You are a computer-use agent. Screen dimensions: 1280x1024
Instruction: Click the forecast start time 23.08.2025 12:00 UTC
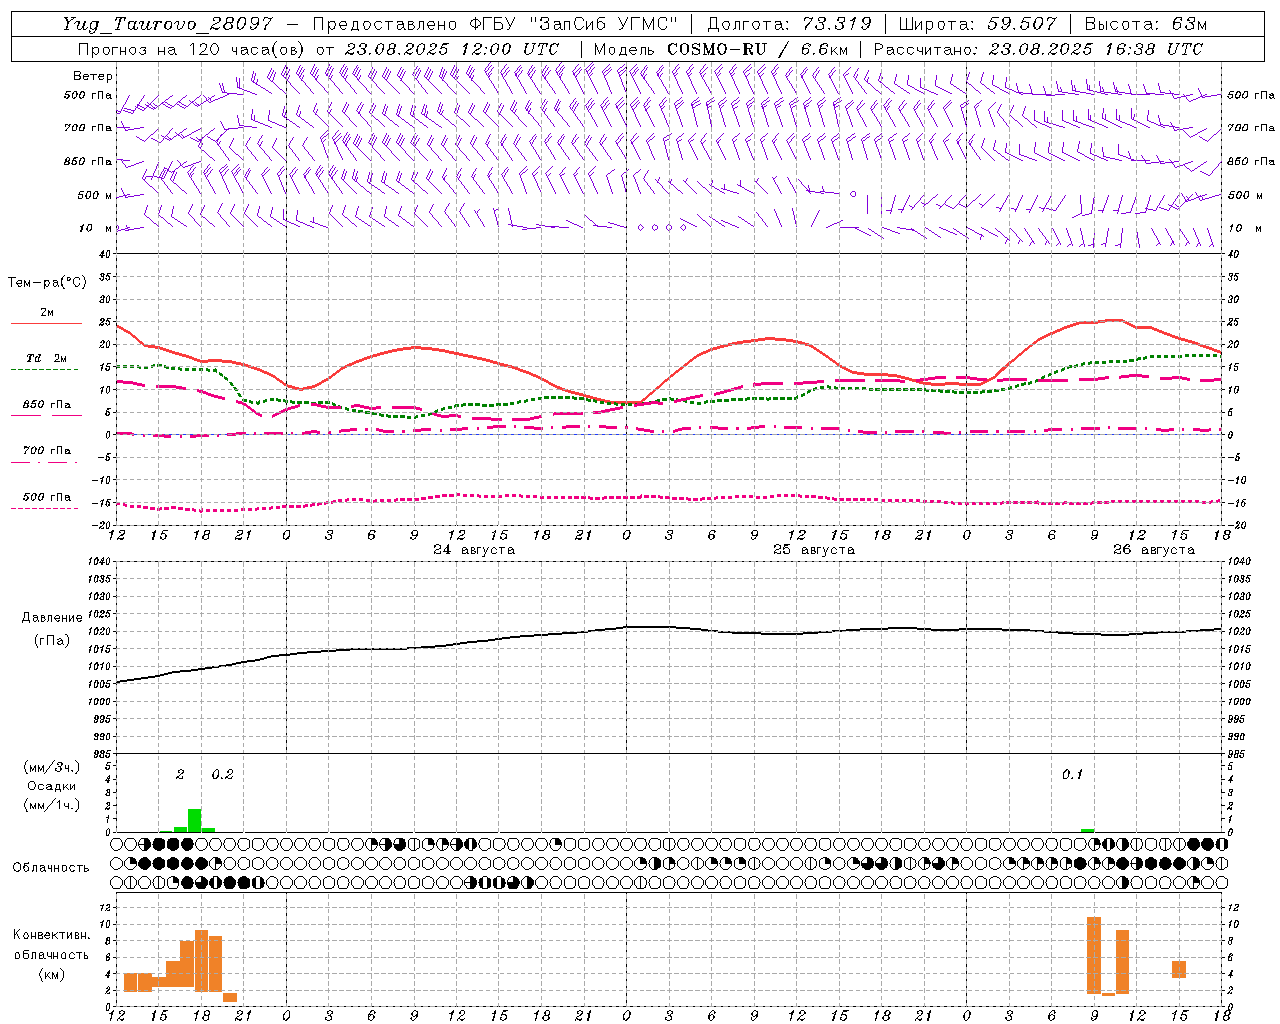pyautogui.click(x=452, y=49)
